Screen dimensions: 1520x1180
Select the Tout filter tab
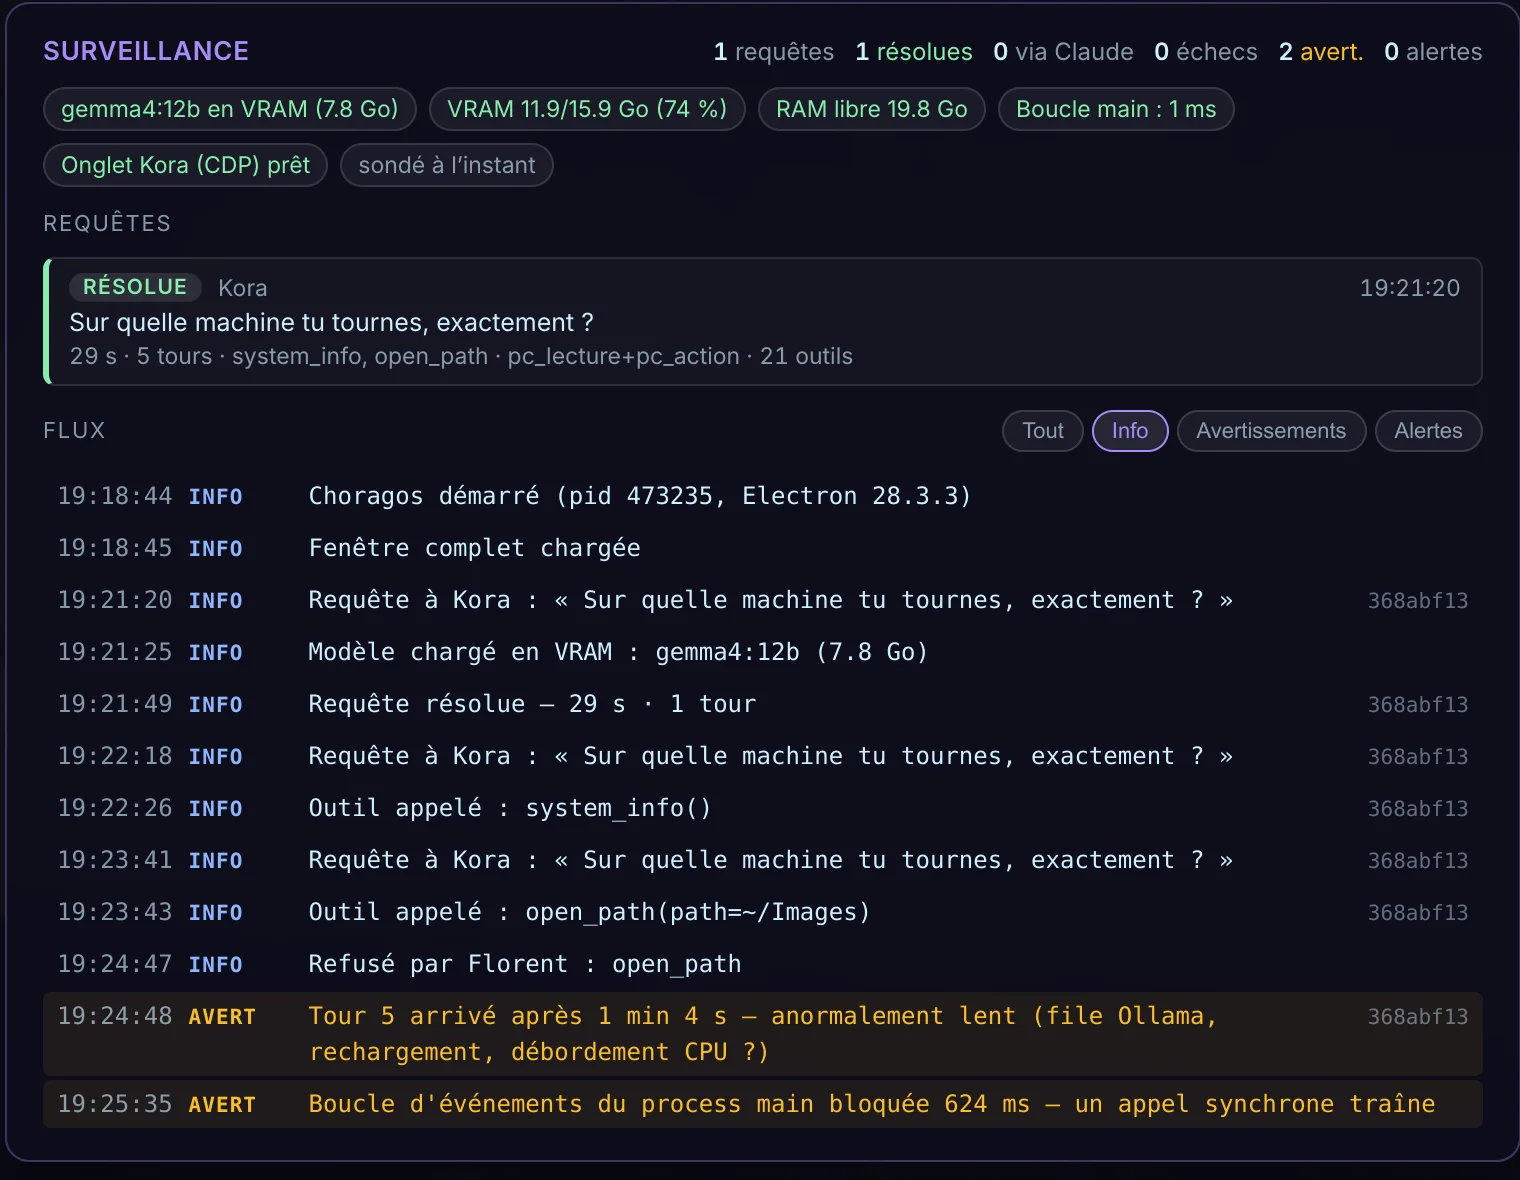(x=1043, y=431)
